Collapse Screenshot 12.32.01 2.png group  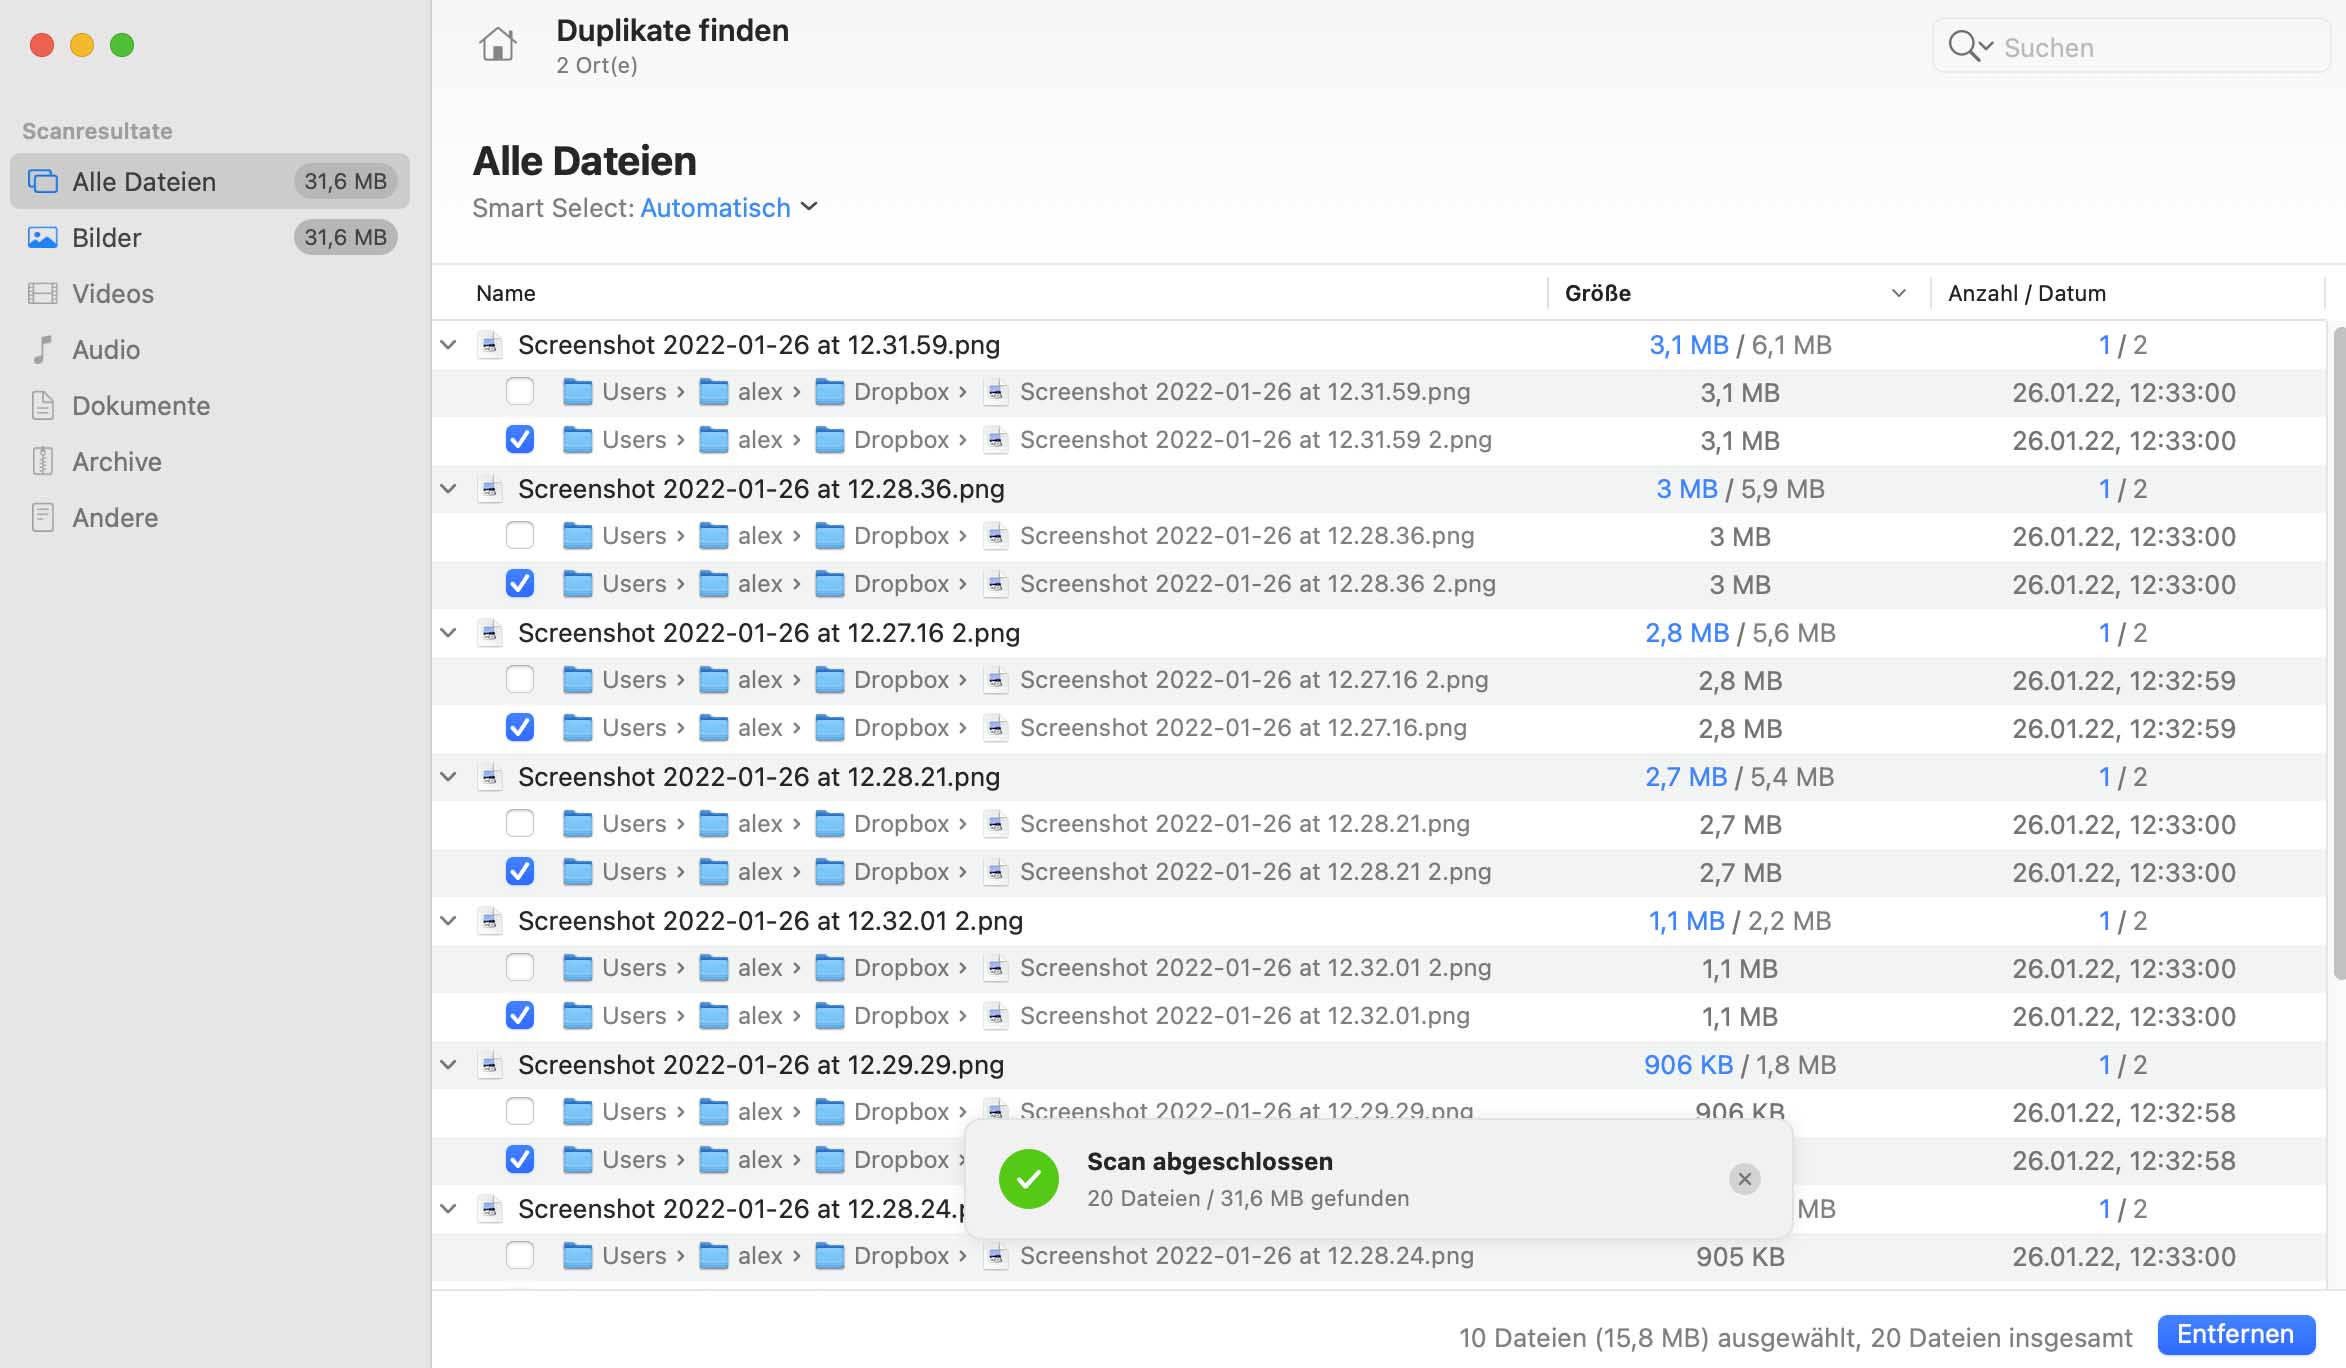[x=449, y=921]
